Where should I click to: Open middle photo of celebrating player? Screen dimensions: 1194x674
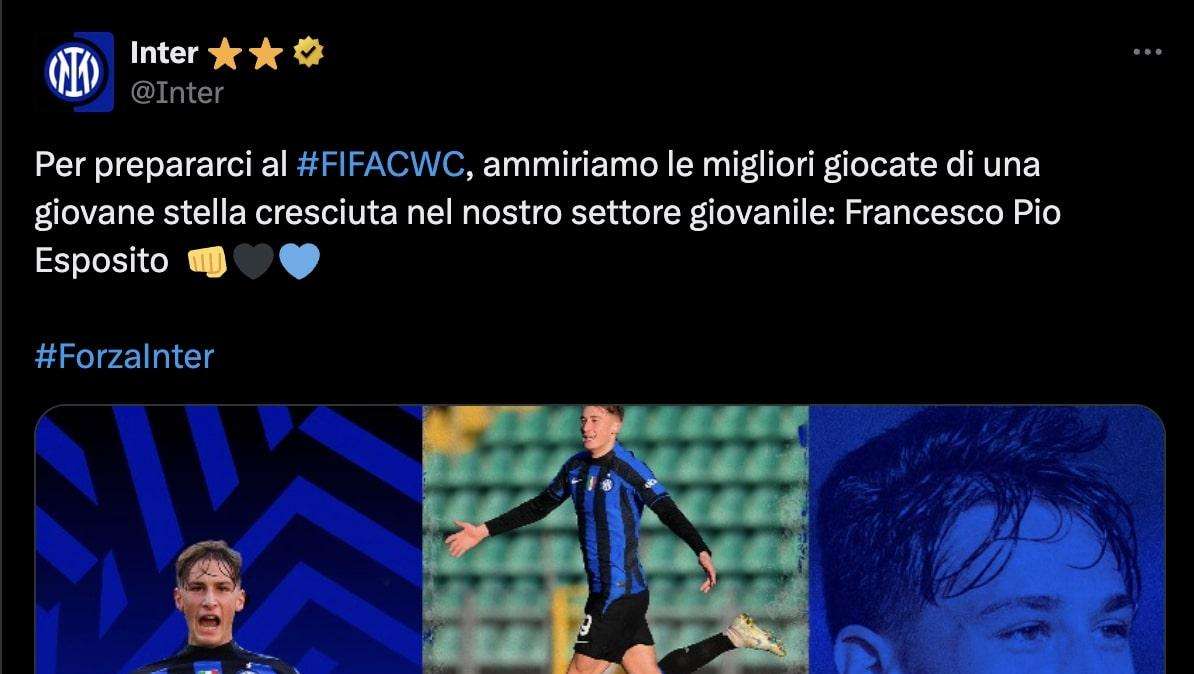click(615, 539)
